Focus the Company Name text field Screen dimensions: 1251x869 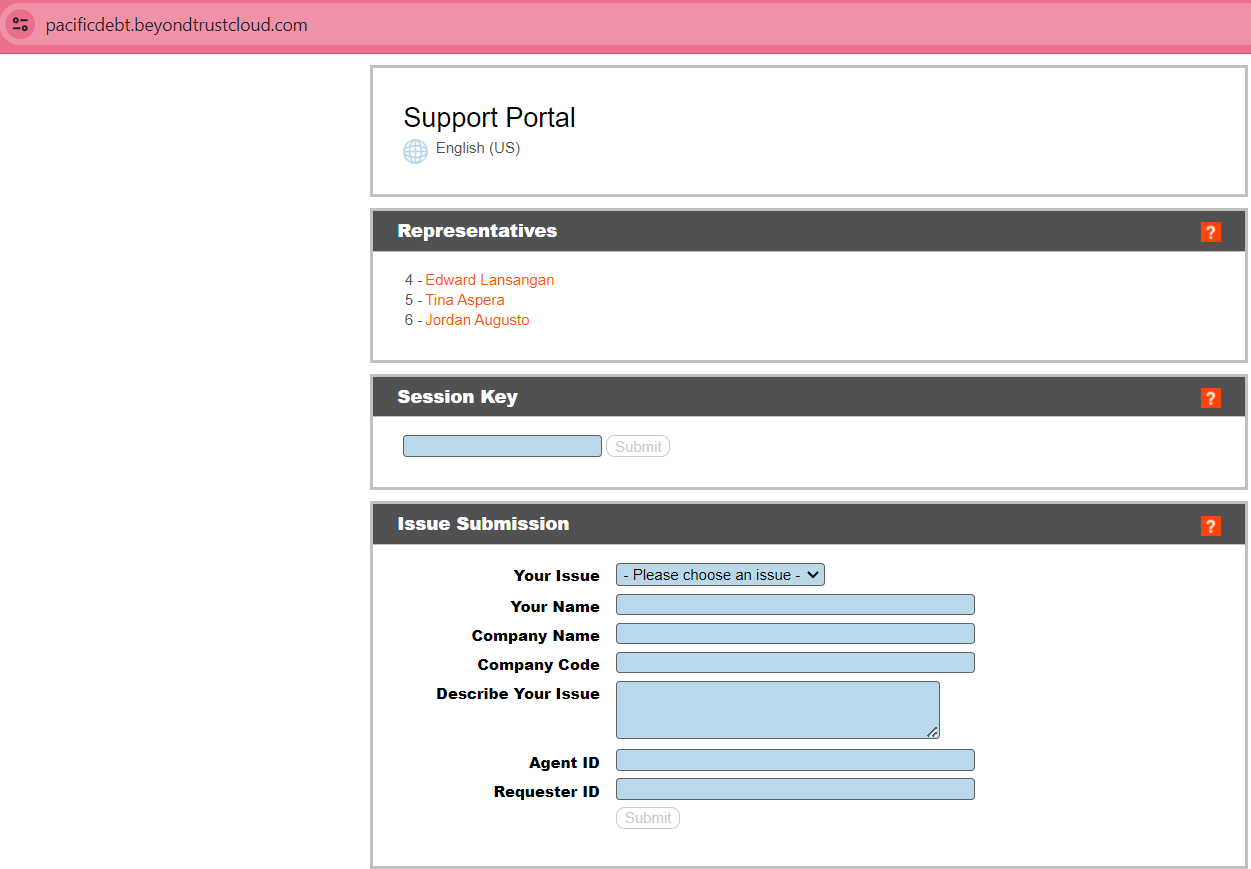(x=795, y=634)
